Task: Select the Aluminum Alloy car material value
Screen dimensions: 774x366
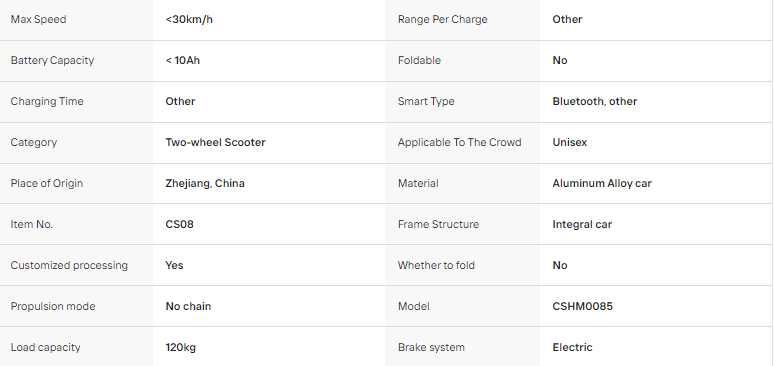Action: tap(602, 183)
